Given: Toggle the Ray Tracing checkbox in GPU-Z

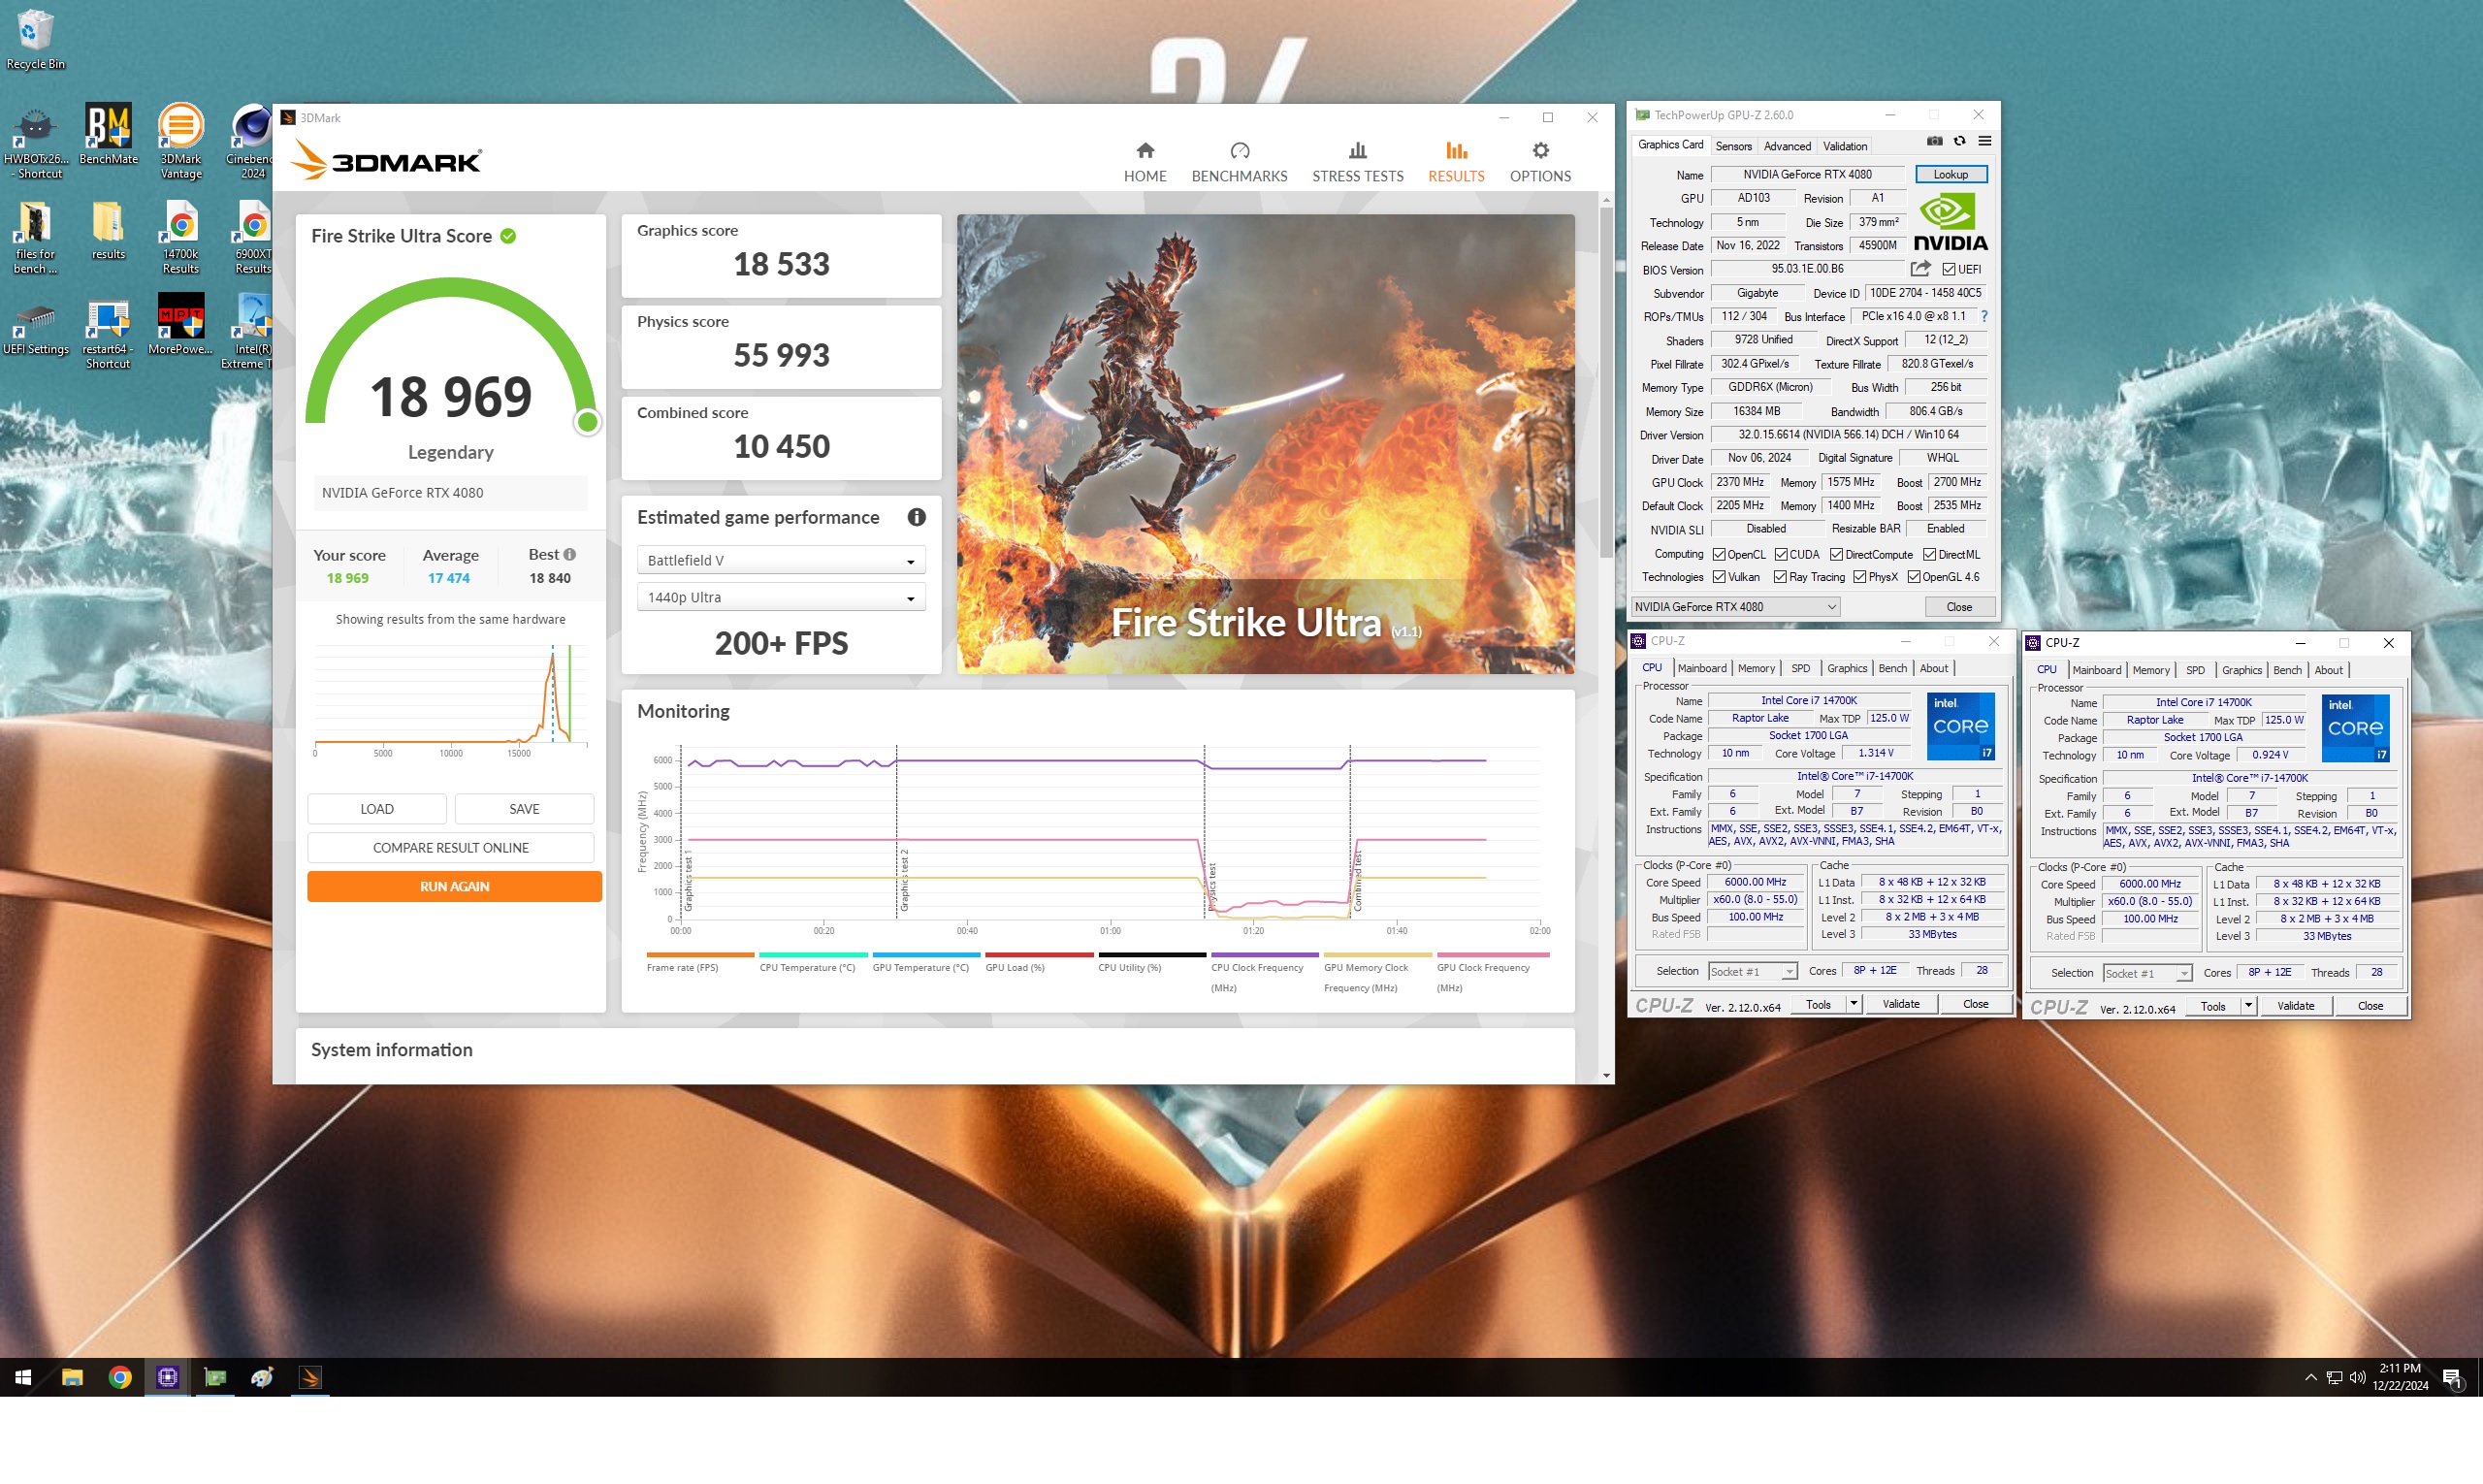Looking at the screenshot, I should pyautogui.click(x=1780, y=577).
